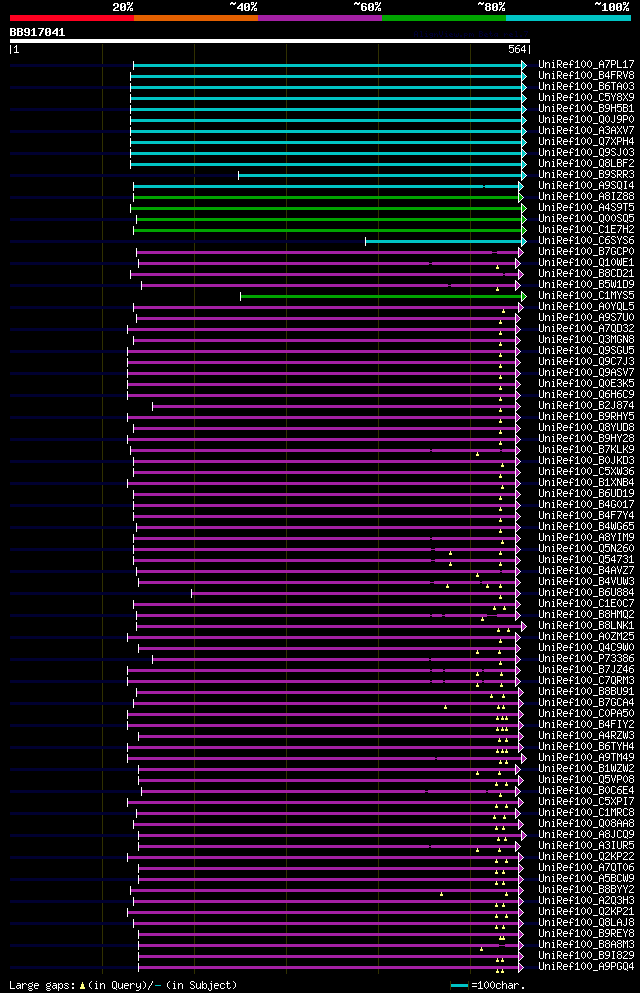This screenshot has width=640, height=993.
Task: Select the UniRef100_A7QD32 label
Action: pos(586,328)
